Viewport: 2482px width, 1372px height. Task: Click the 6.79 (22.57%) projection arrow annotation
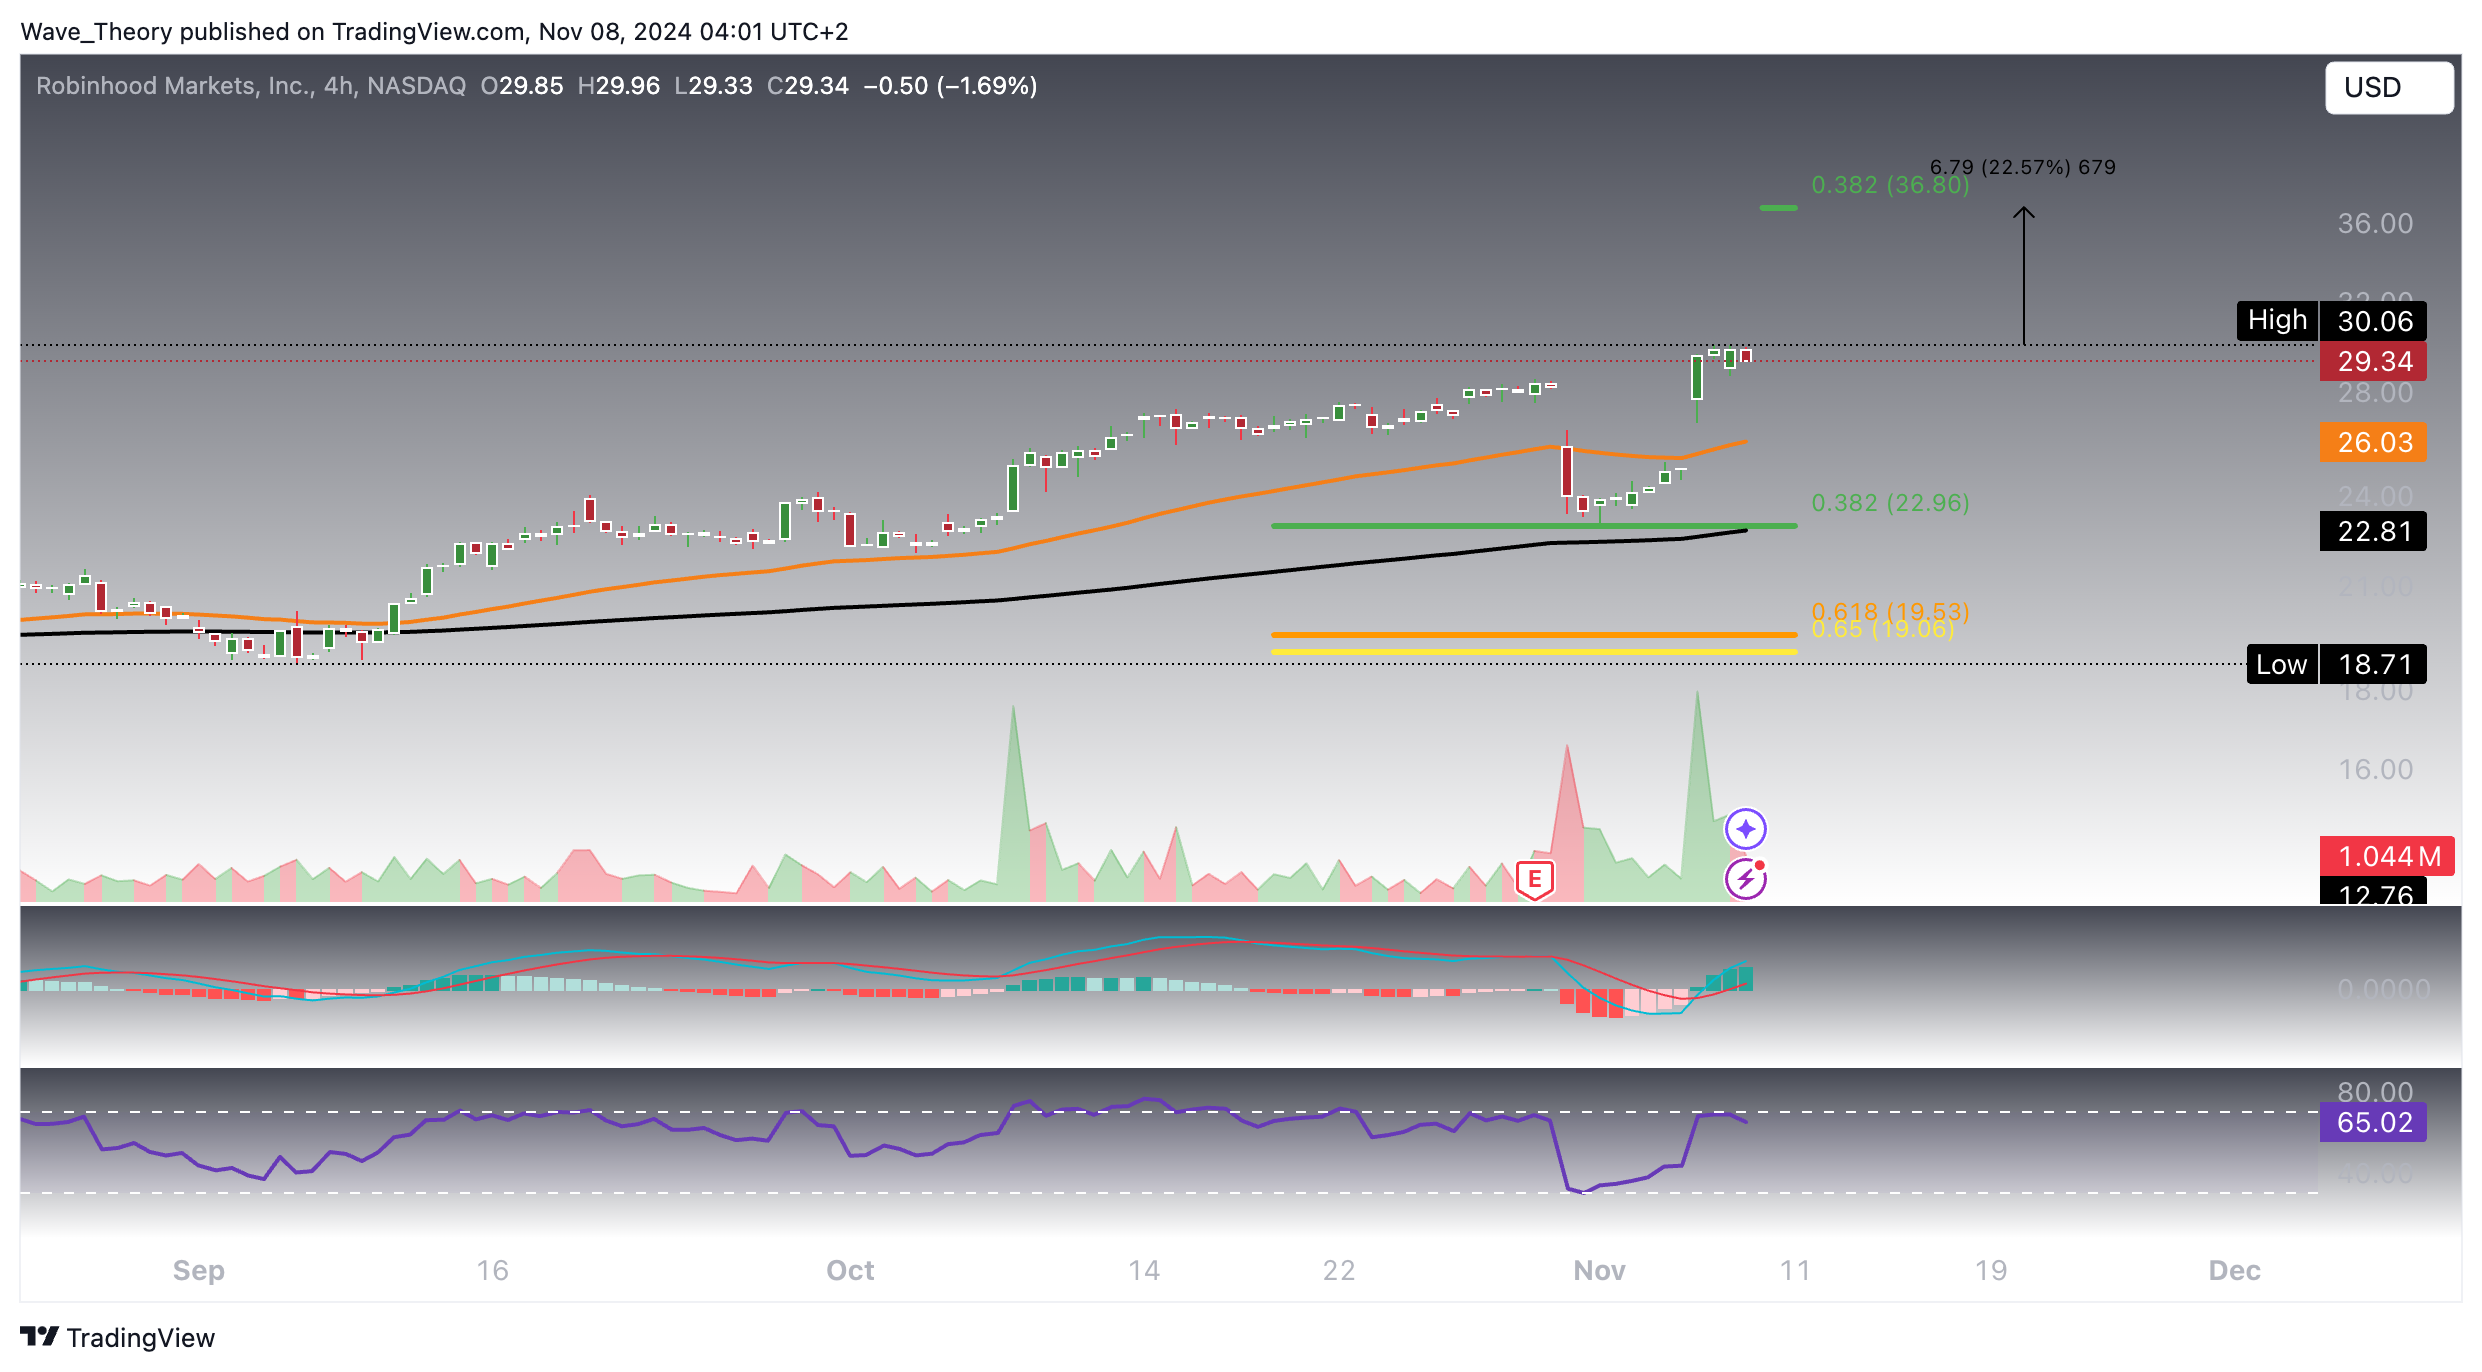click(x=2021, y=168)
